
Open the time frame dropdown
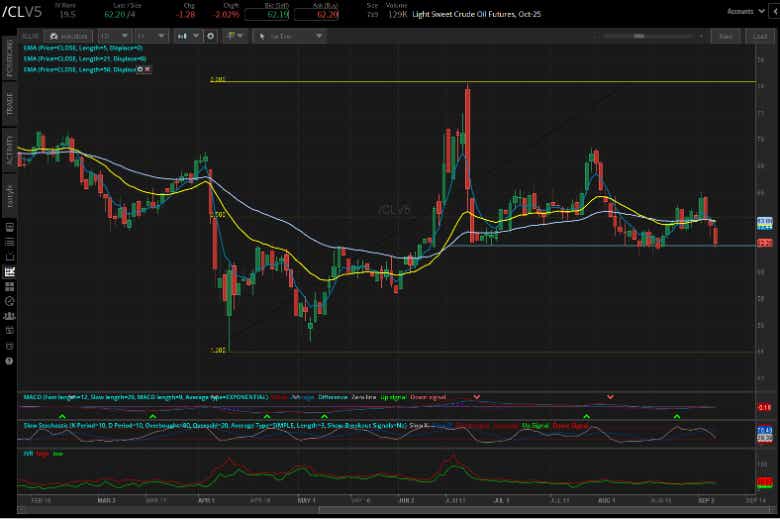point(114,36)
